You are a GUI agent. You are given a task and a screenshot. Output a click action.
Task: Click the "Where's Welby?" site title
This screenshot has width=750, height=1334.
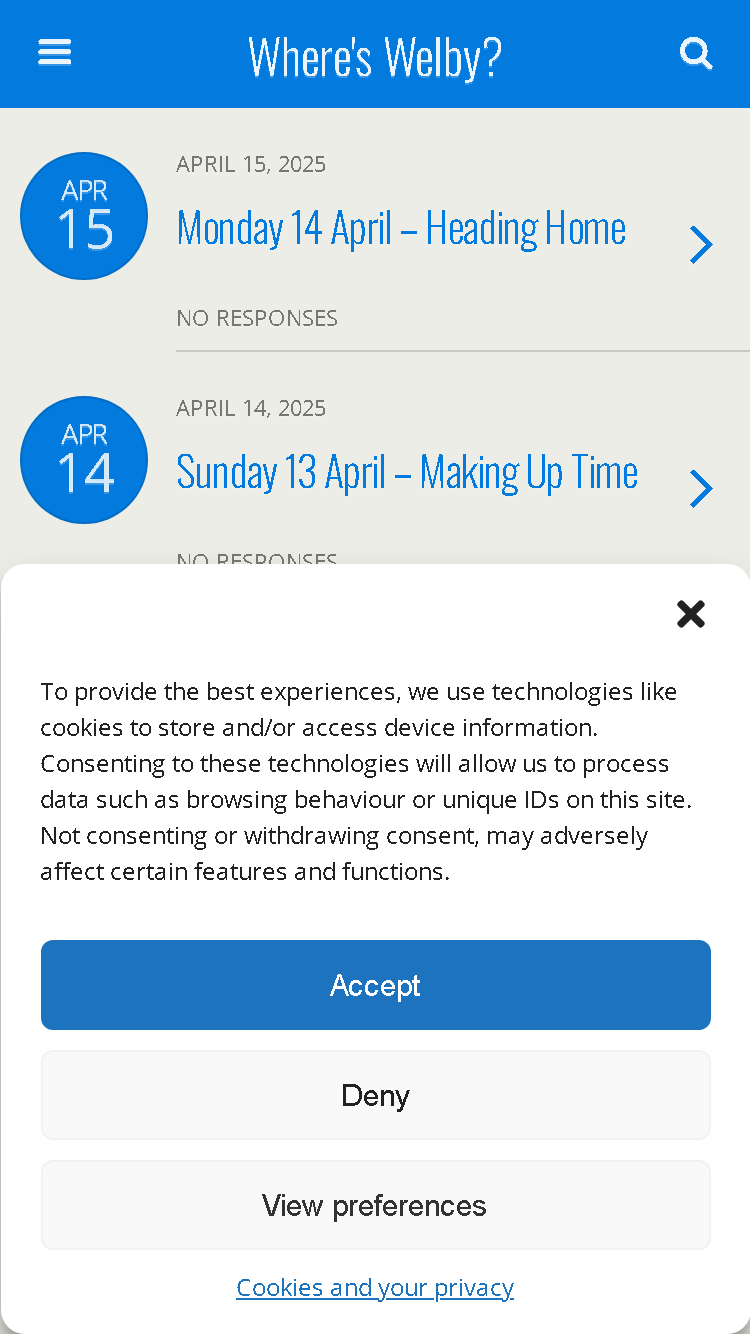click(x=375, y=57)
